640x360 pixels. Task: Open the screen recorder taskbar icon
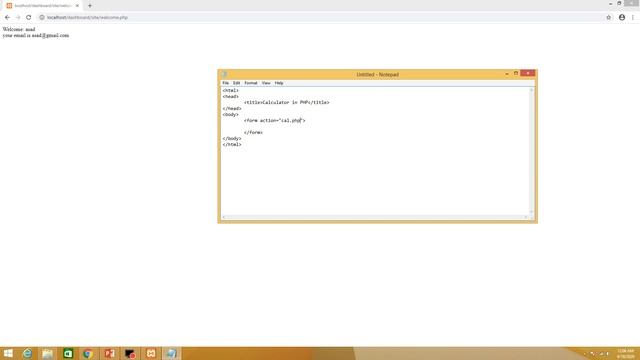(x=130, y=353)
